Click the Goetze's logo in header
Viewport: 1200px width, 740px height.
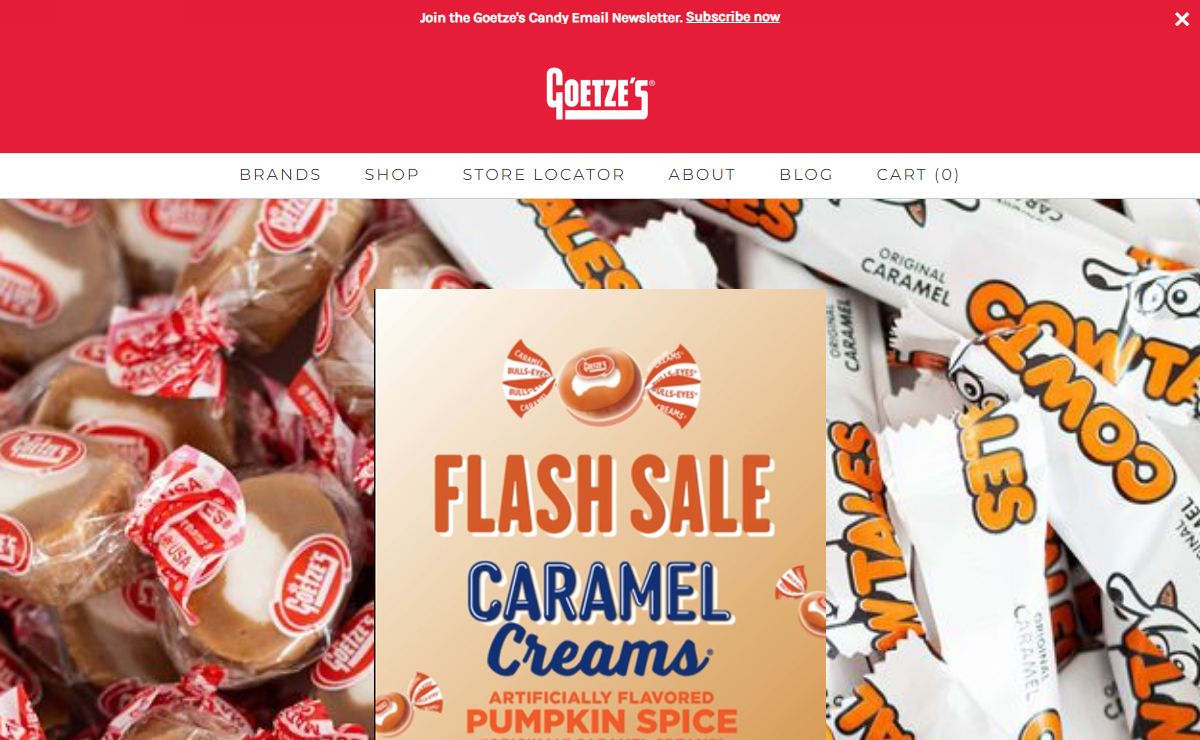click(x=600, y=93)
